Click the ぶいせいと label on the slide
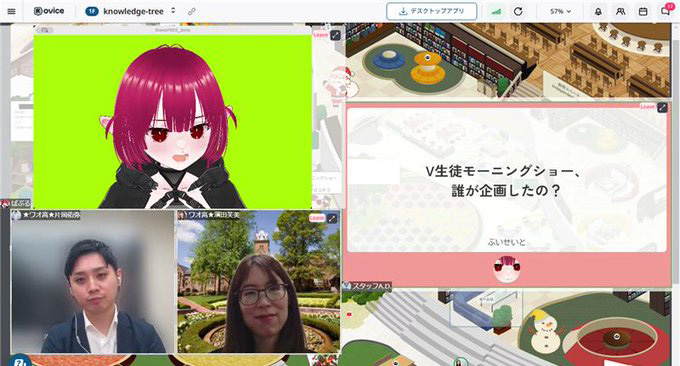 tap(507, 242)
